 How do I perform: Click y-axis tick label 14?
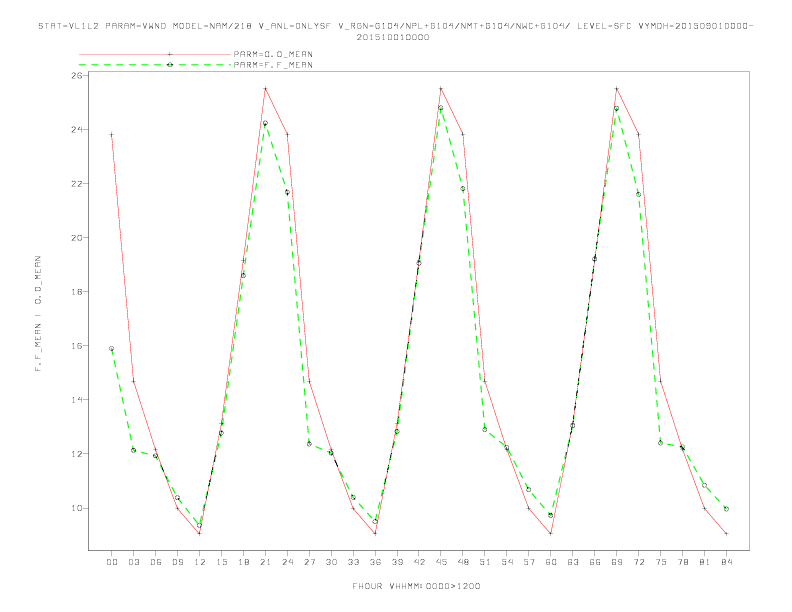click(77, 400)
